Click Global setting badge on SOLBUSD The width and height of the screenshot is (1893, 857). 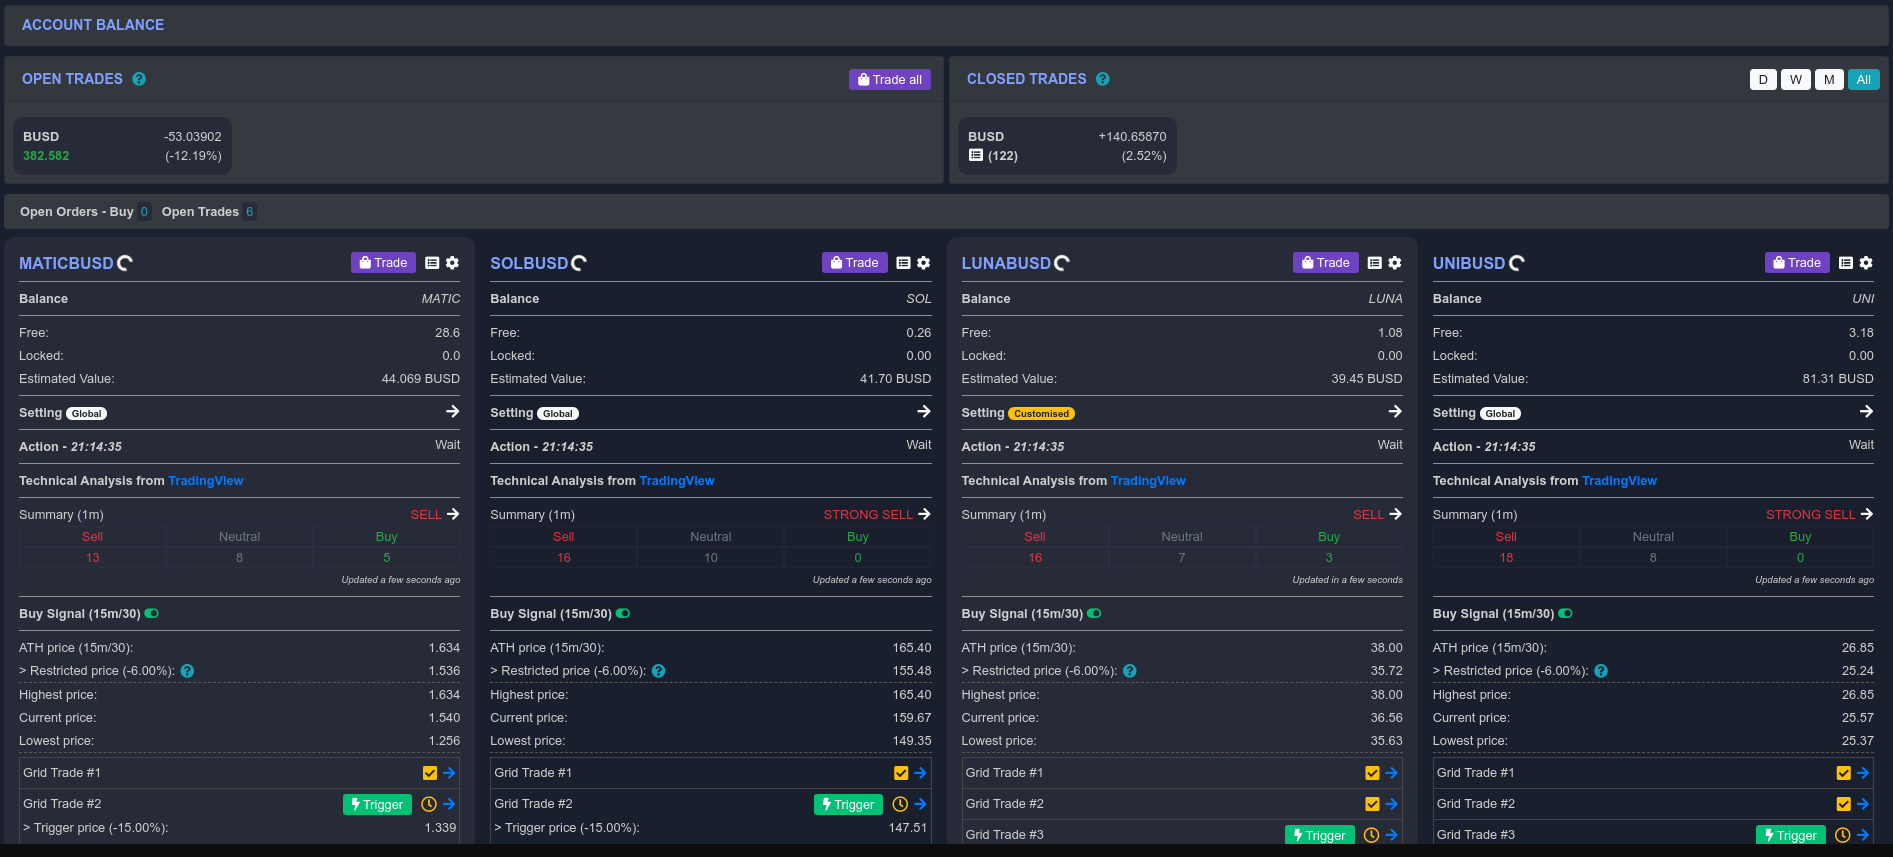click(x=558, y=414)
